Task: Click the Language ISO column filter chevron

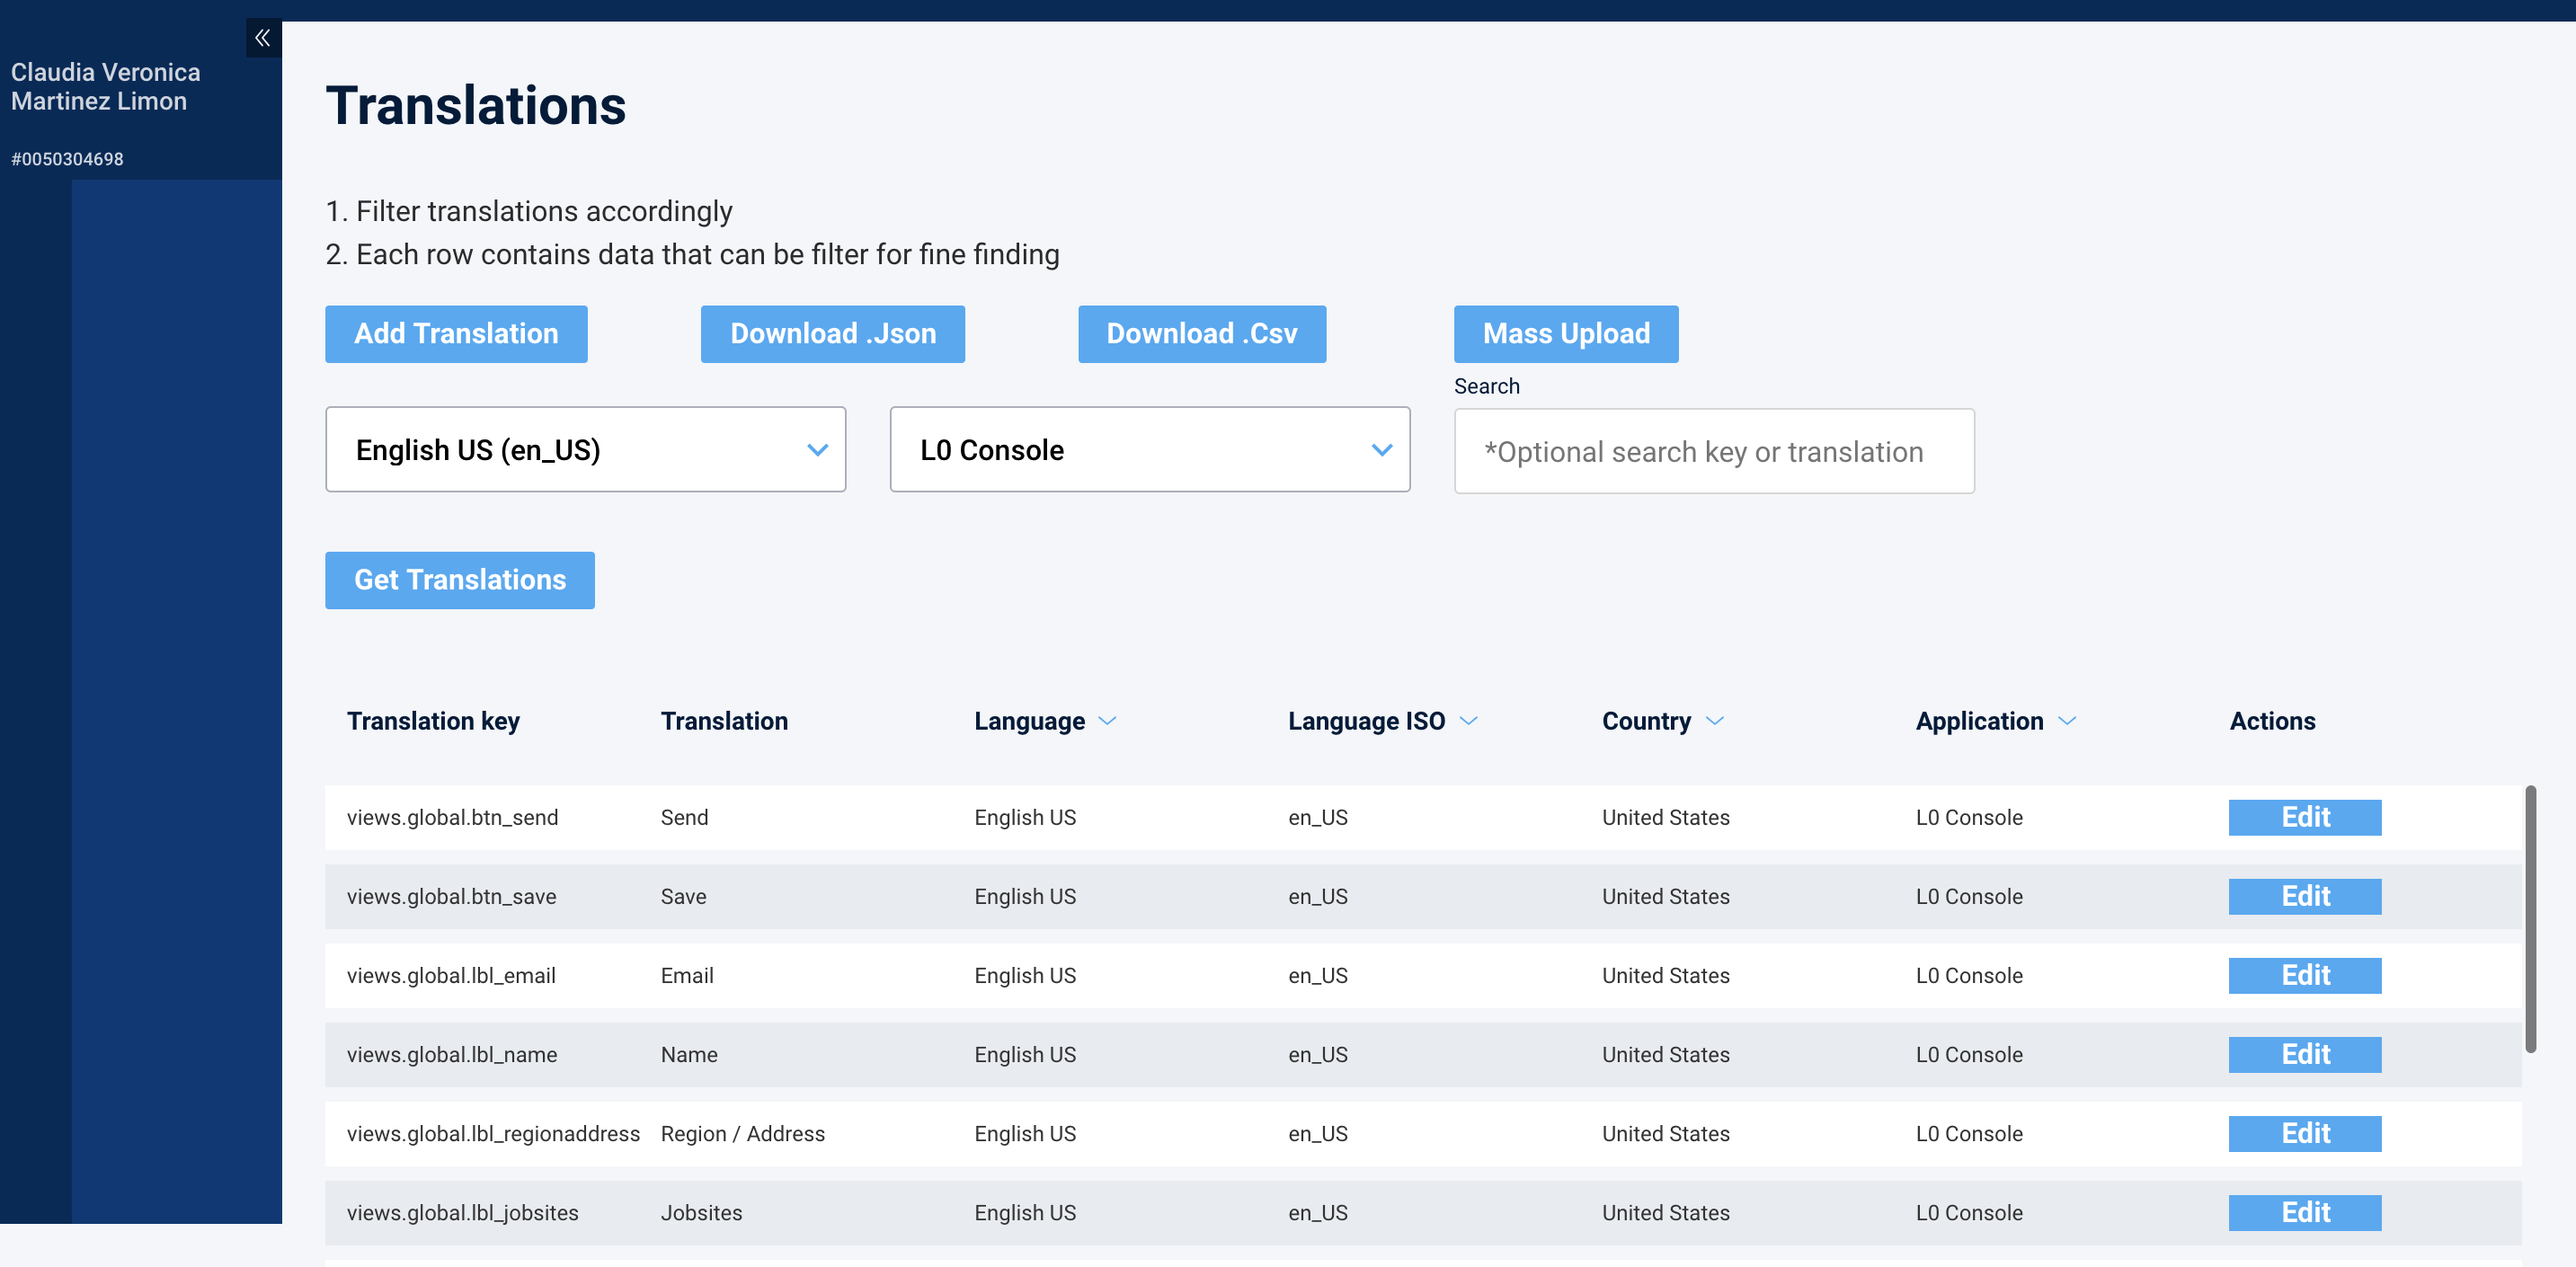Action: (x=1468, y=721)
